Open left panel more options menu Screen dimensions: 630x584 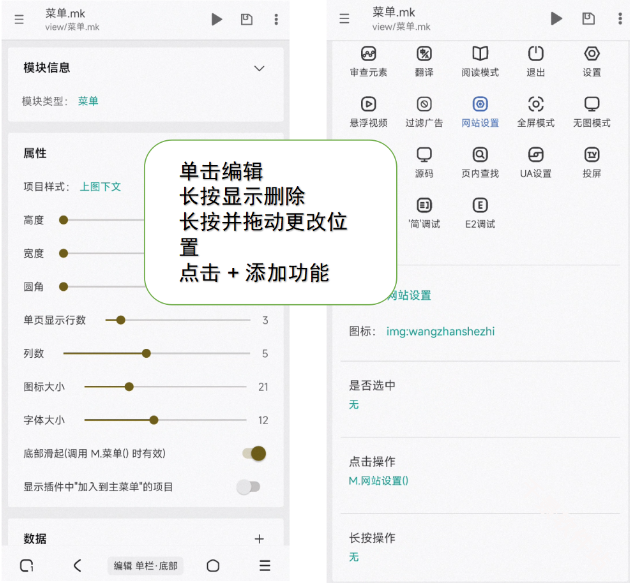click(x=276, y=19)
